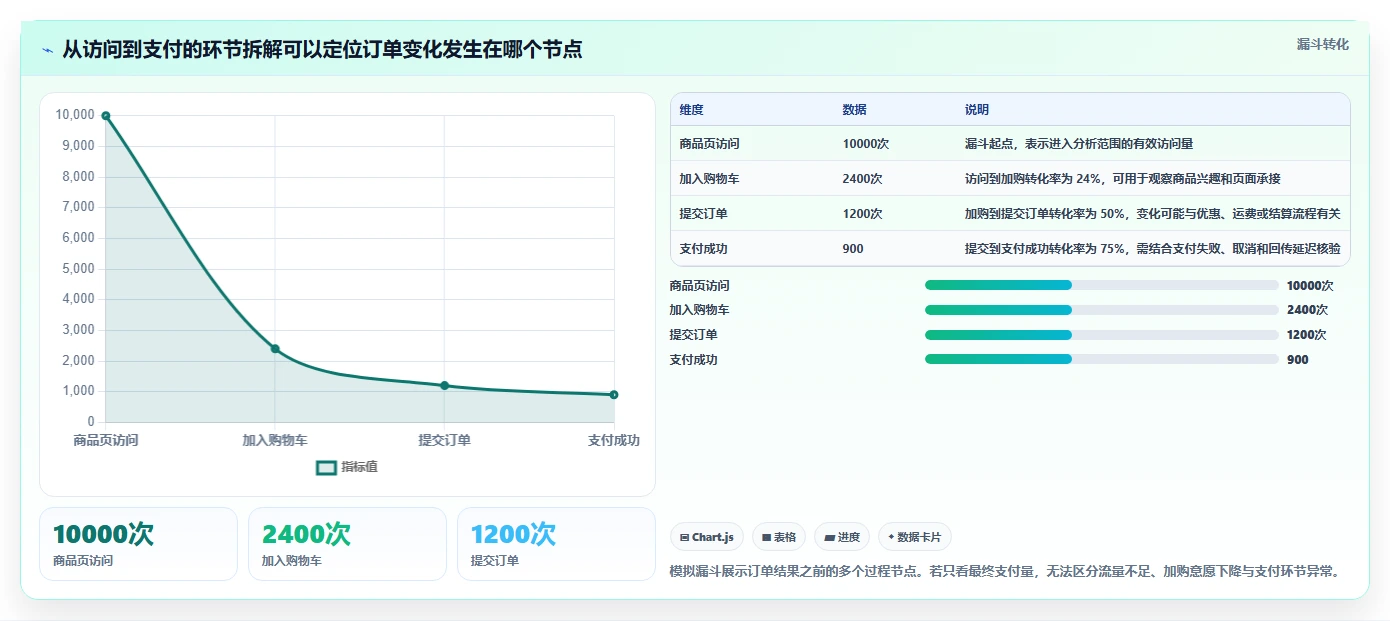Open the 1200次 提交订单 data card
The image size is (1390, 621).
[x=556, y=544]
